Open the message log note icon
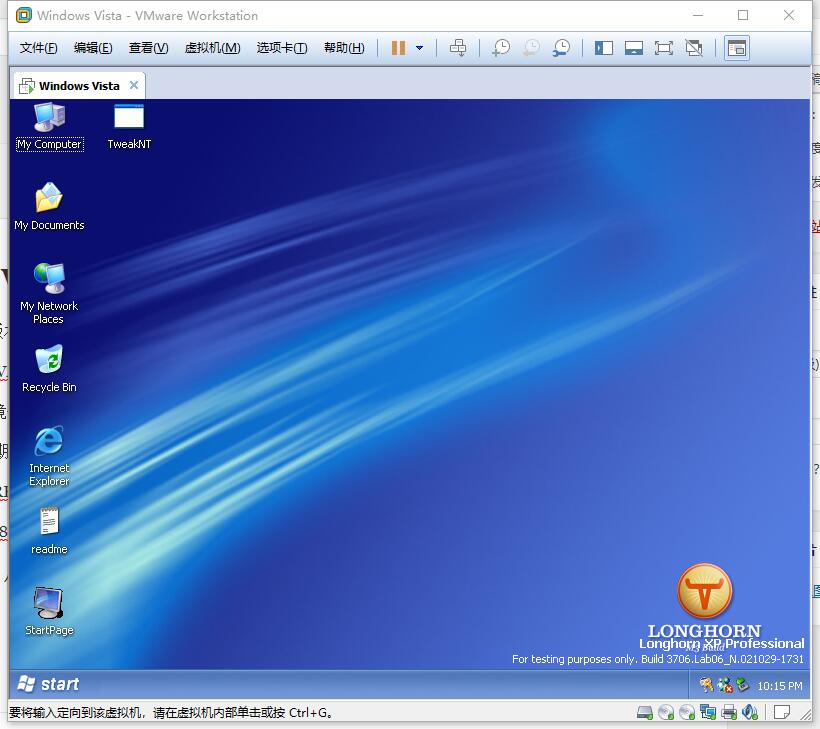The width and height of the screenshot is (820, 729). (781, 712)
